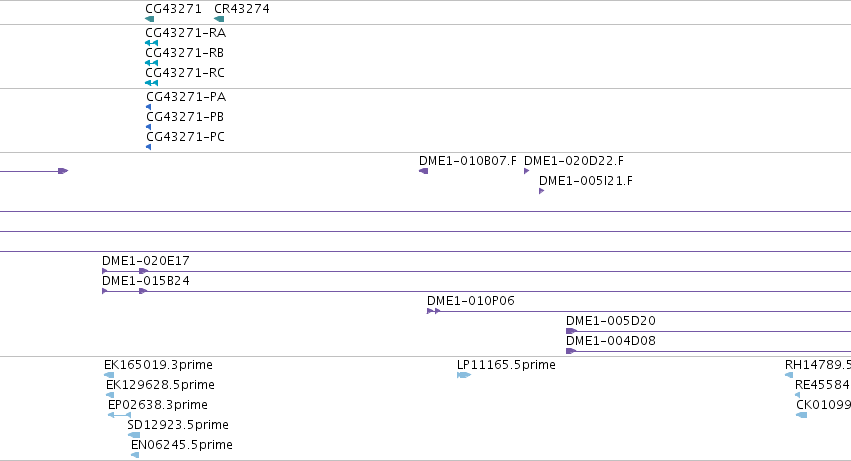Click the CG43271 gene arrow glyph
851x461 pixels.
tap(150, 19)
